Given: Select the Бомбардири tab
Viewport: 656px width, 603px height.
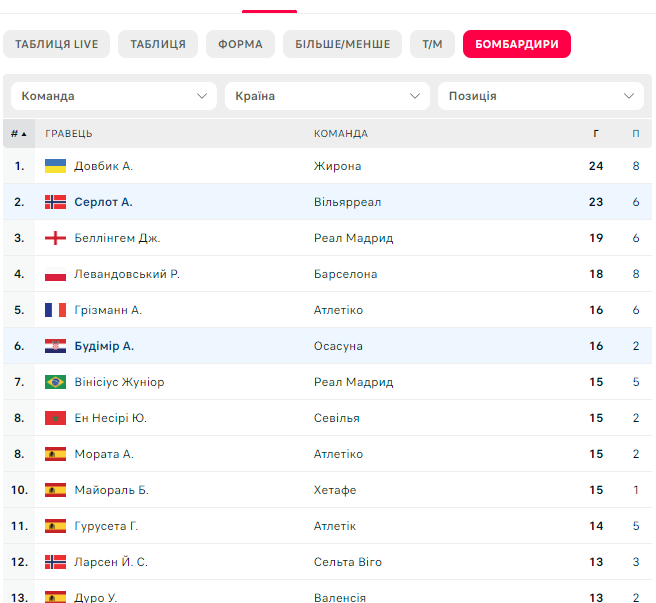Looking at the screenshot, I should click(517, 44).
